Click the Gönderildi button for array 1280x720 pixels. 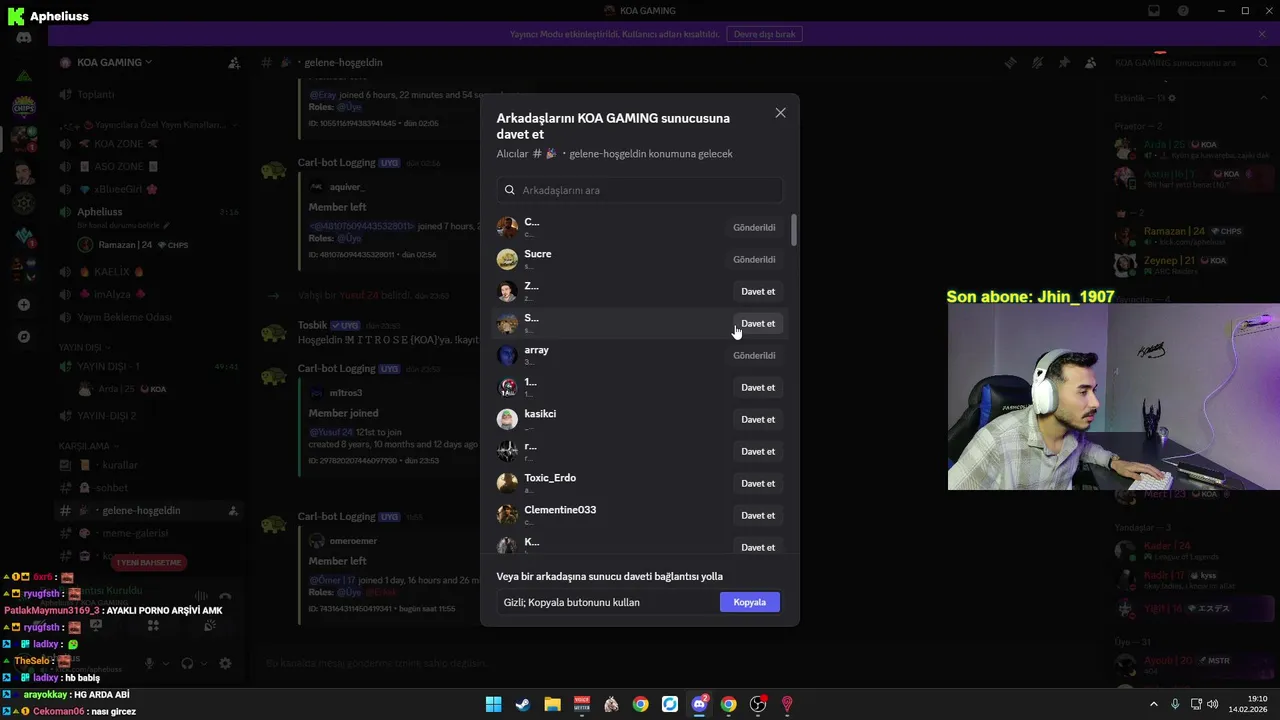point(754,356)
